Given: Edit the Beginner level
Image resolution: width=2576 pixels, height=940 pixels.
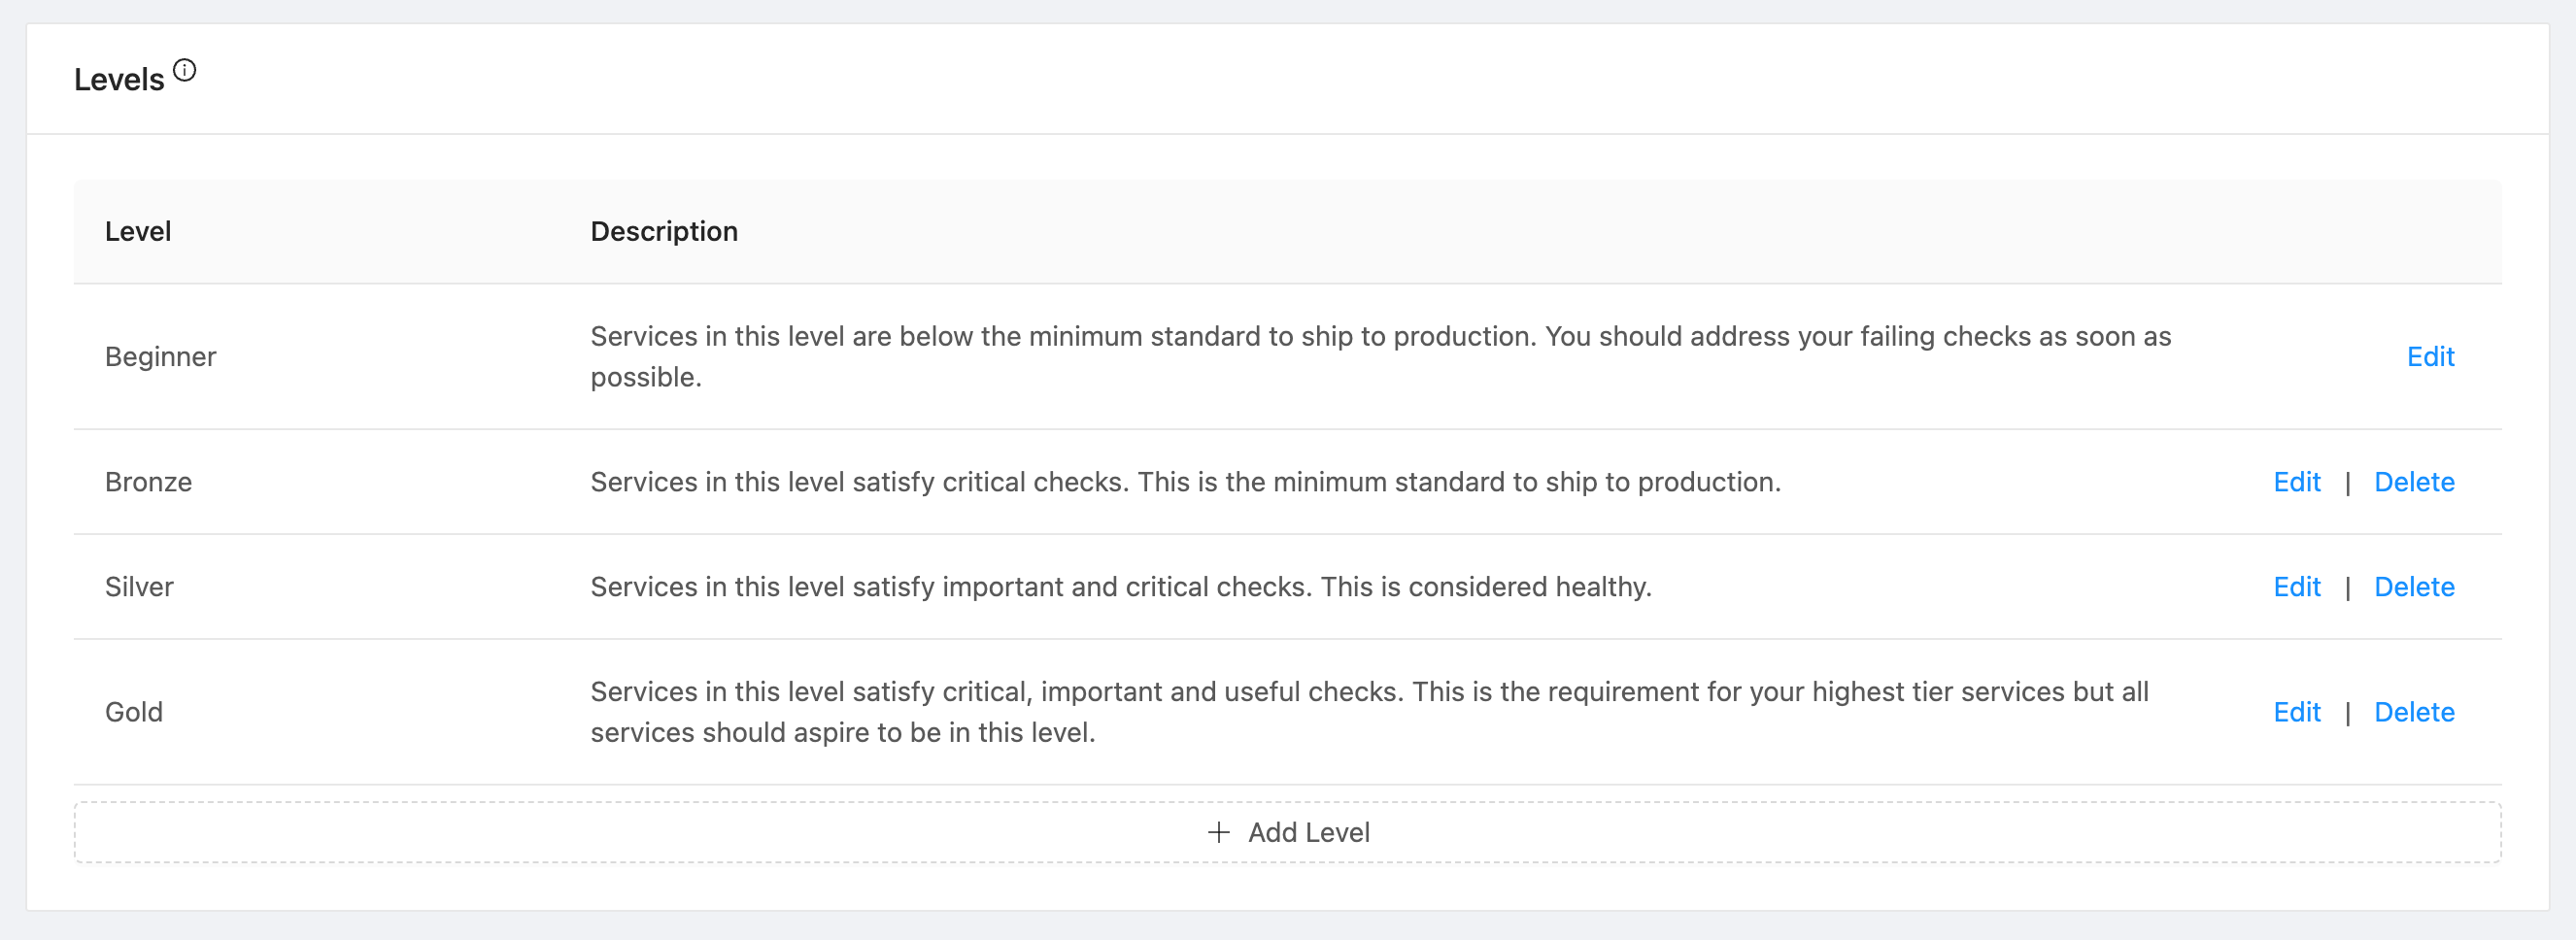Looking at the screenshot, I should pyautogui.click(x=2430, y=357).
